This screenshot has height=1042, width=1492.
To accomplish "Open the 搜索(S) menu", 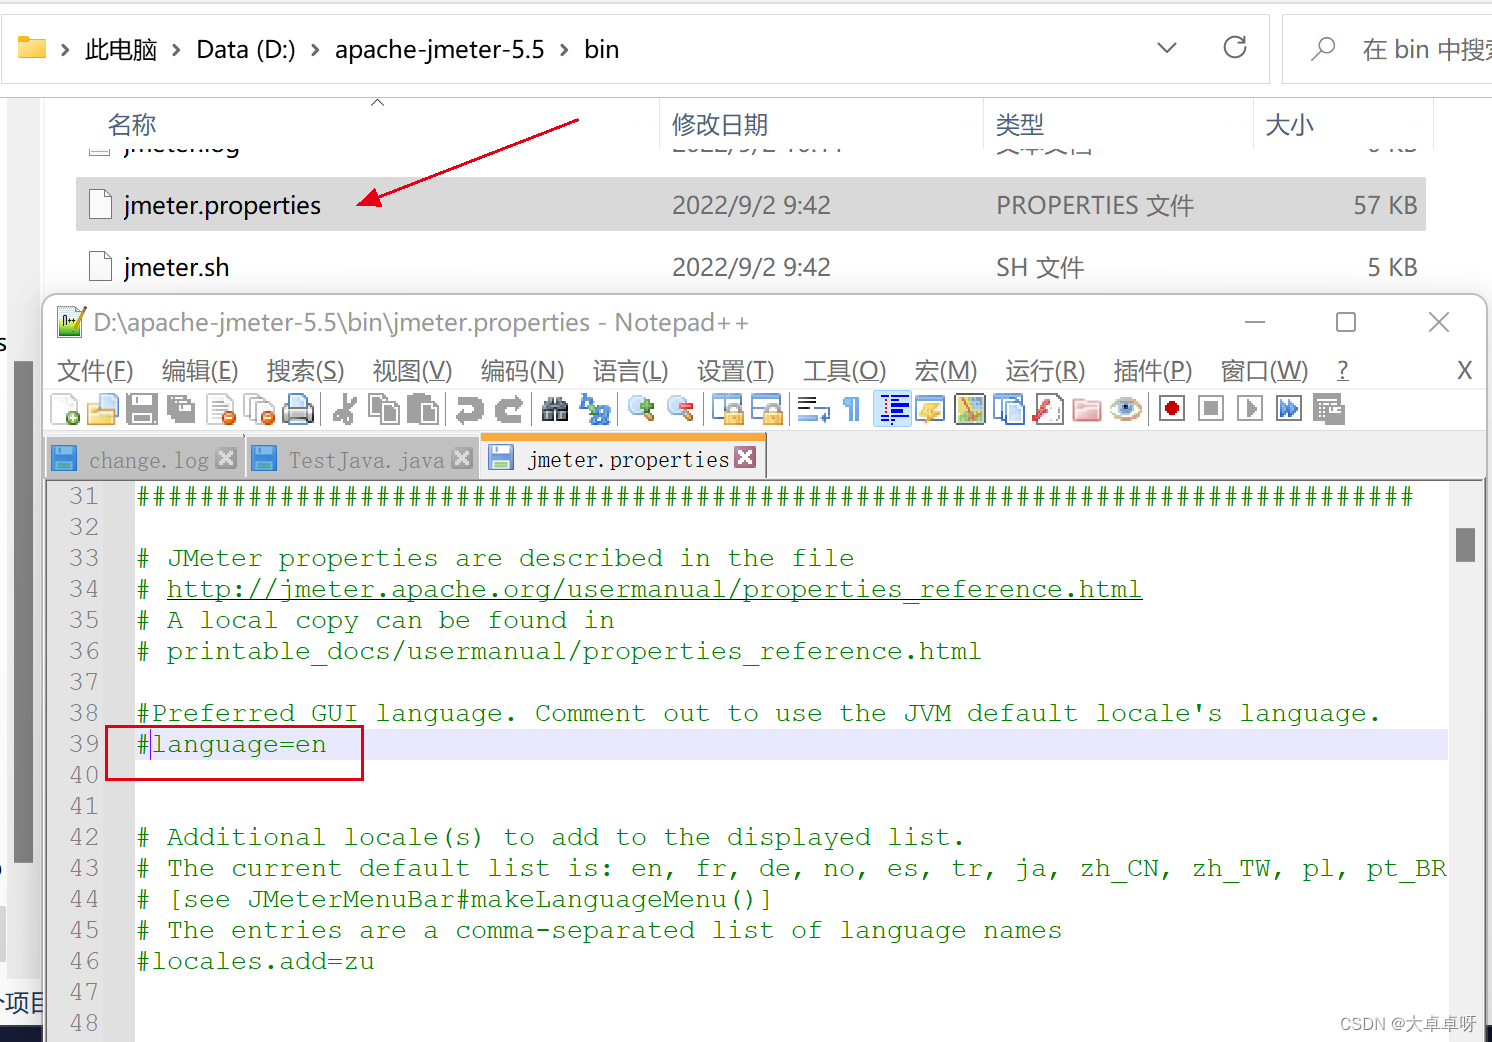I will 306,371.
